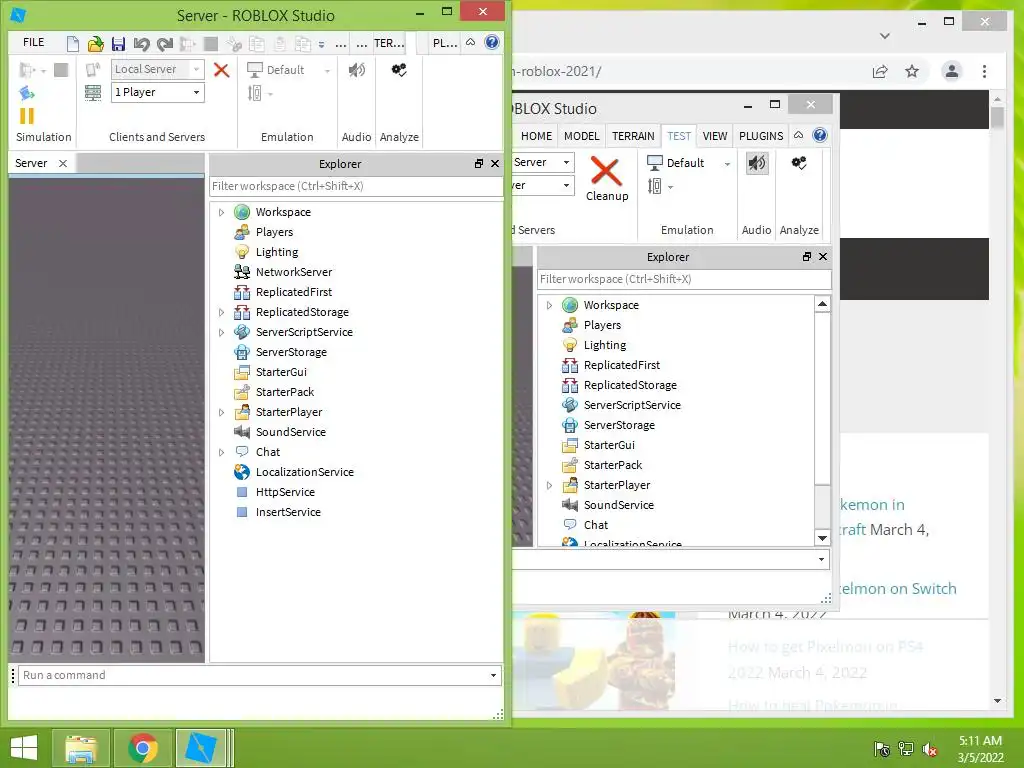
Task: Undock the Server window Explorer panel
Action: coord(479,164)
